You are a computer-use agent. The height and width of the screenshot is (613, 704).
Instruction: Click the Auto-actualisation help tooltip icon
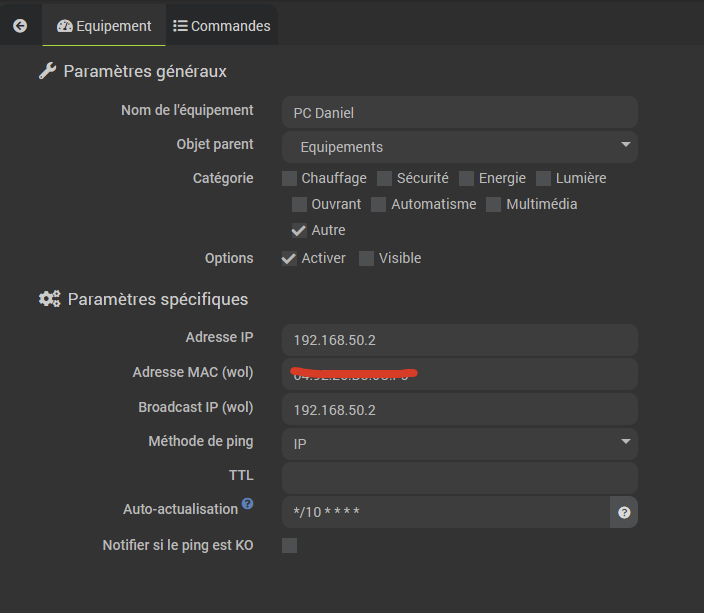[x=247, y=504]
